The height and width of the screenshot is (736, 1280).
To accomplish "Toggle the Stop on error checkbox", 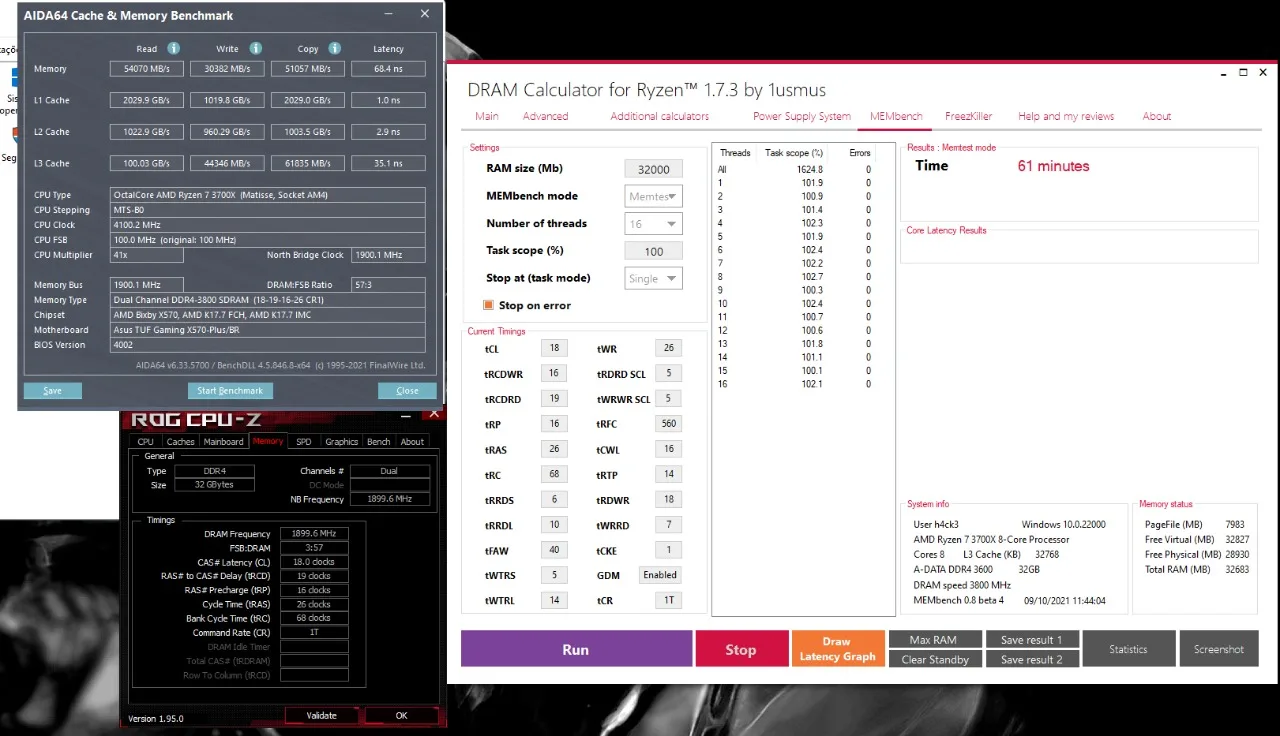I will [x=489, y=305].
